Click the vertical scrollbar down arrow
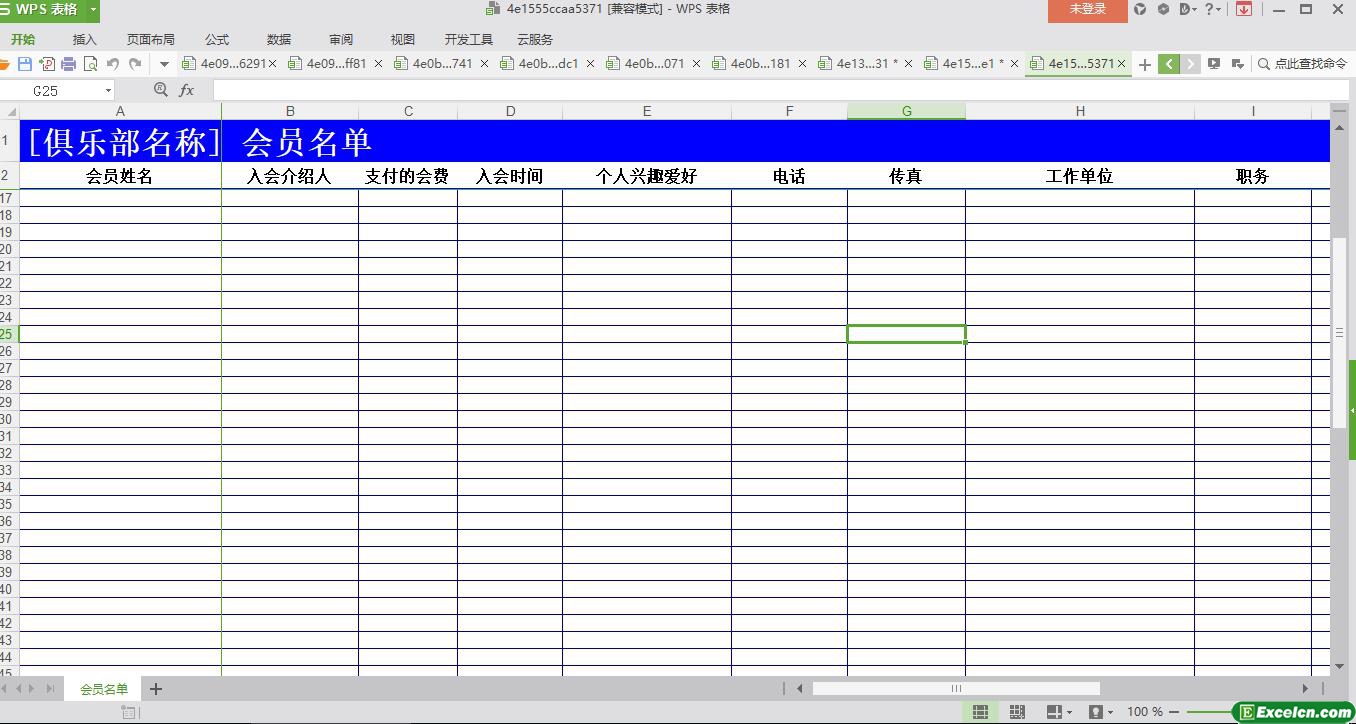The height and width of the screenshot is (724, 1356). click(x=1339, y=666)
